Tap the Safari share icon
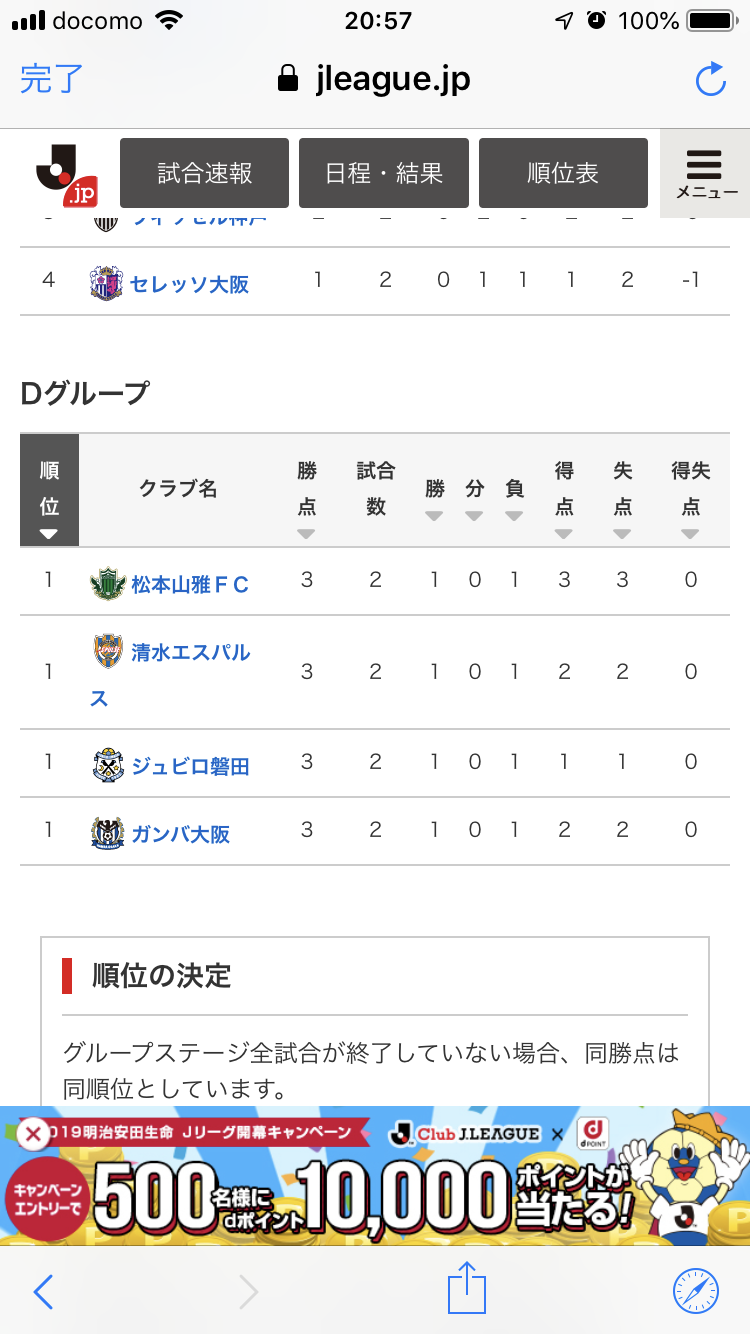Image resolution: width=750 pixels, height=1334 pixels. [466, 1290]
